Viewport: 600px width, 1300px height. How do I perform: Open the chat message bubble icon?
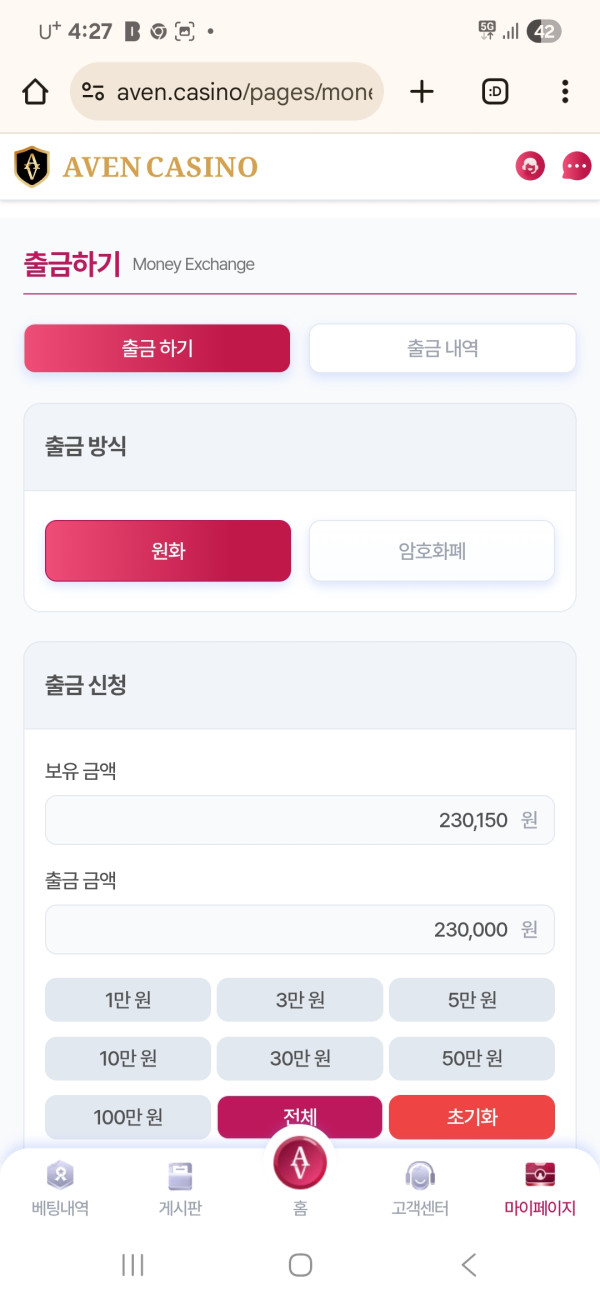click(x=577, y=166)
